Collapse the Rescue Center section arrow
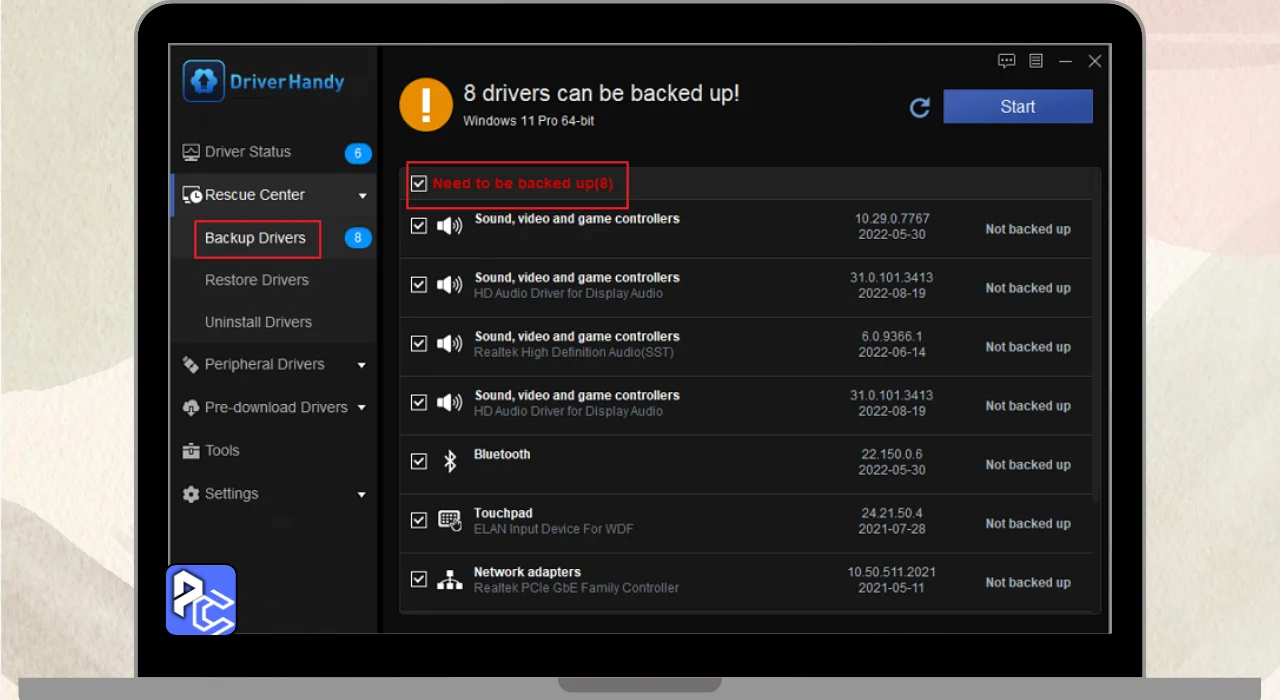Screen dimensions: 1280x700 [362, 196]
